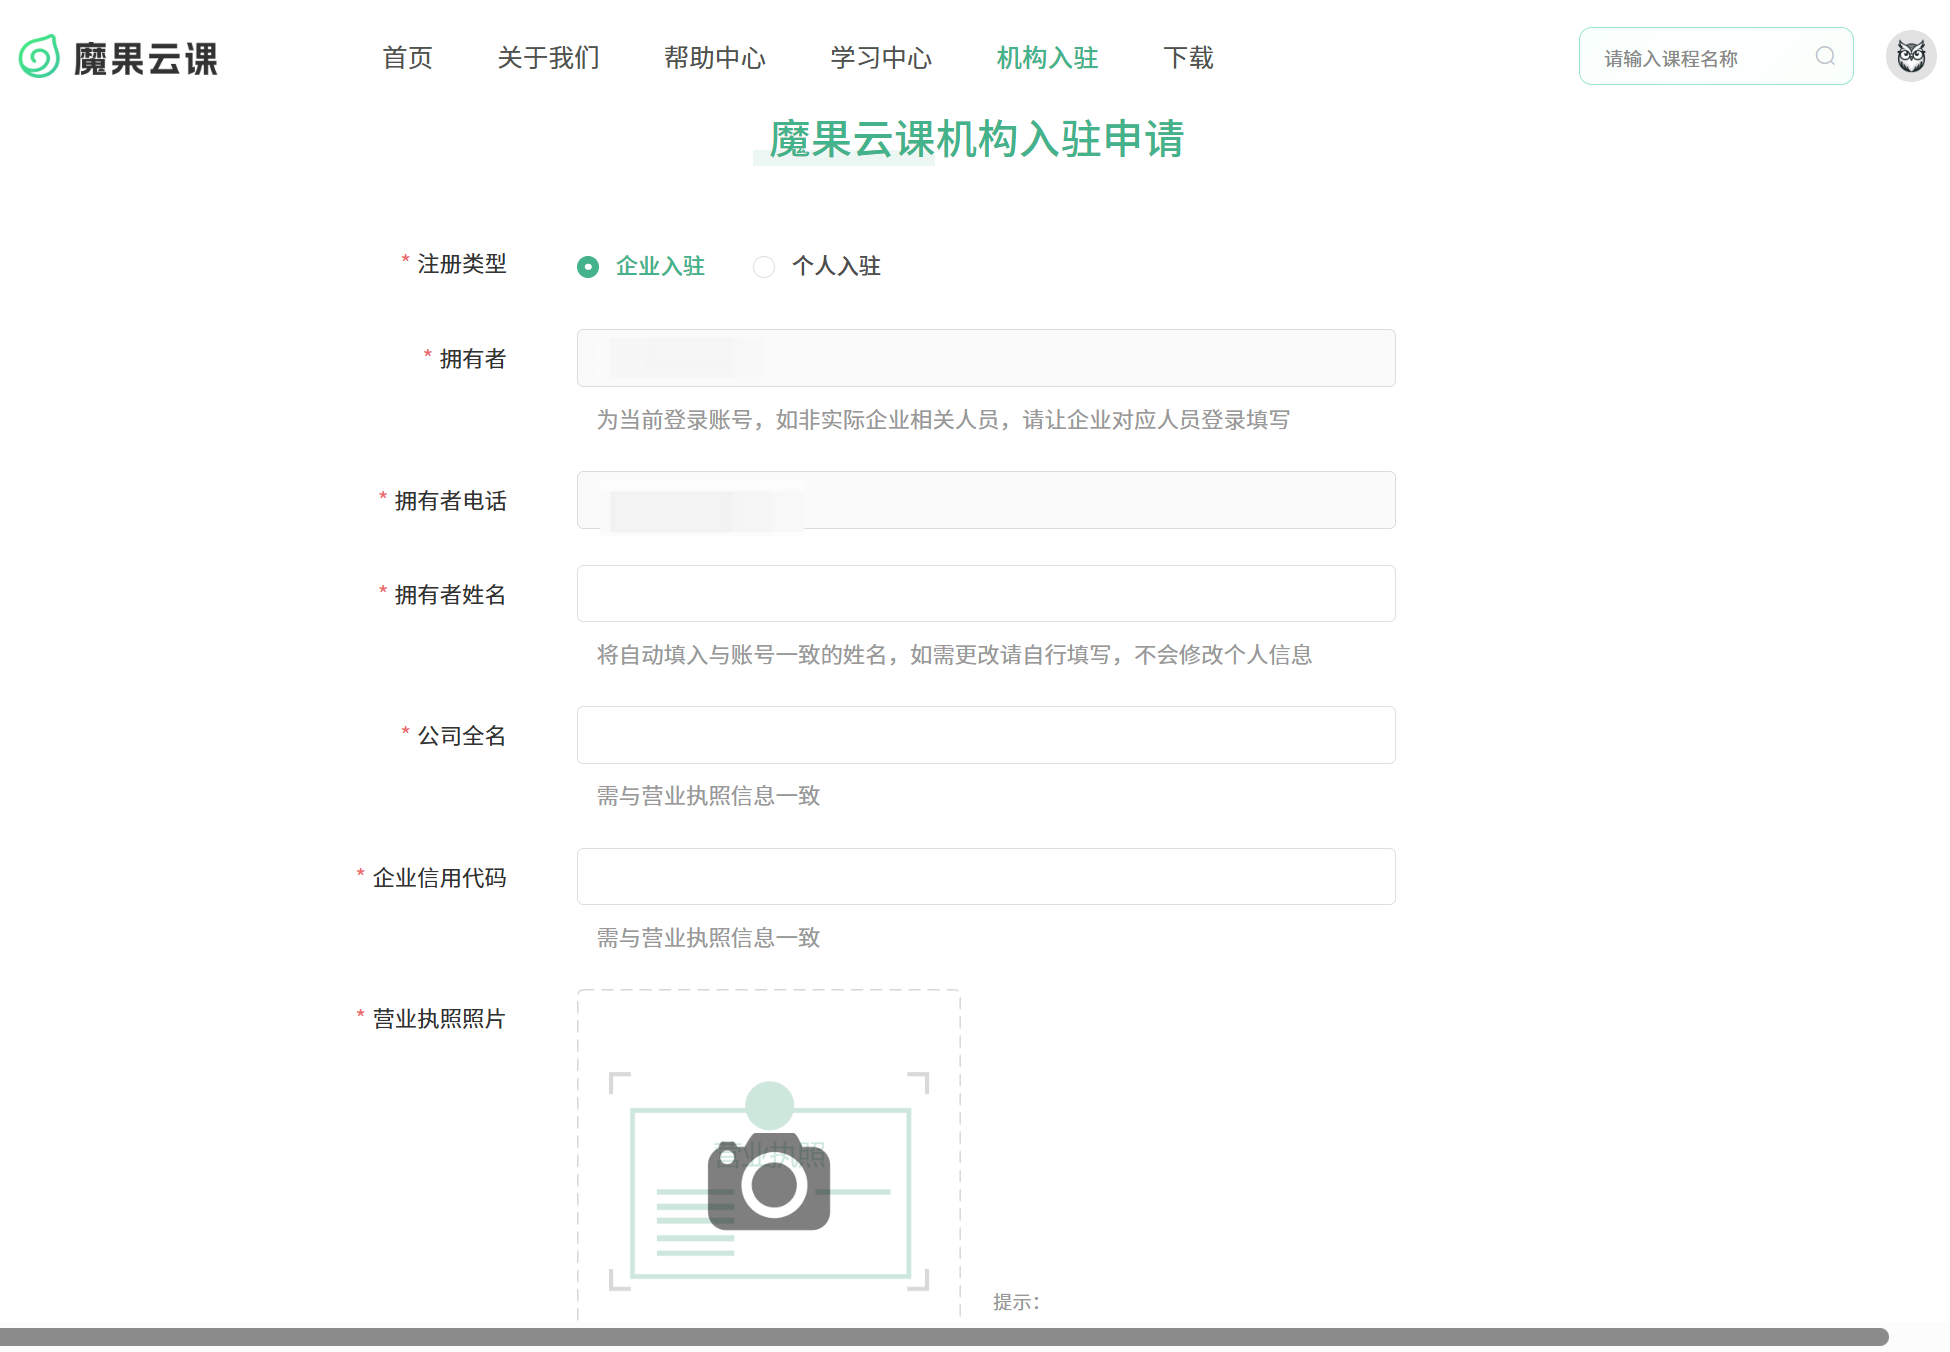Open the 机构入驻 menu item
The width and height of the screenshot is (1950, 1352).
point(1048,58)
